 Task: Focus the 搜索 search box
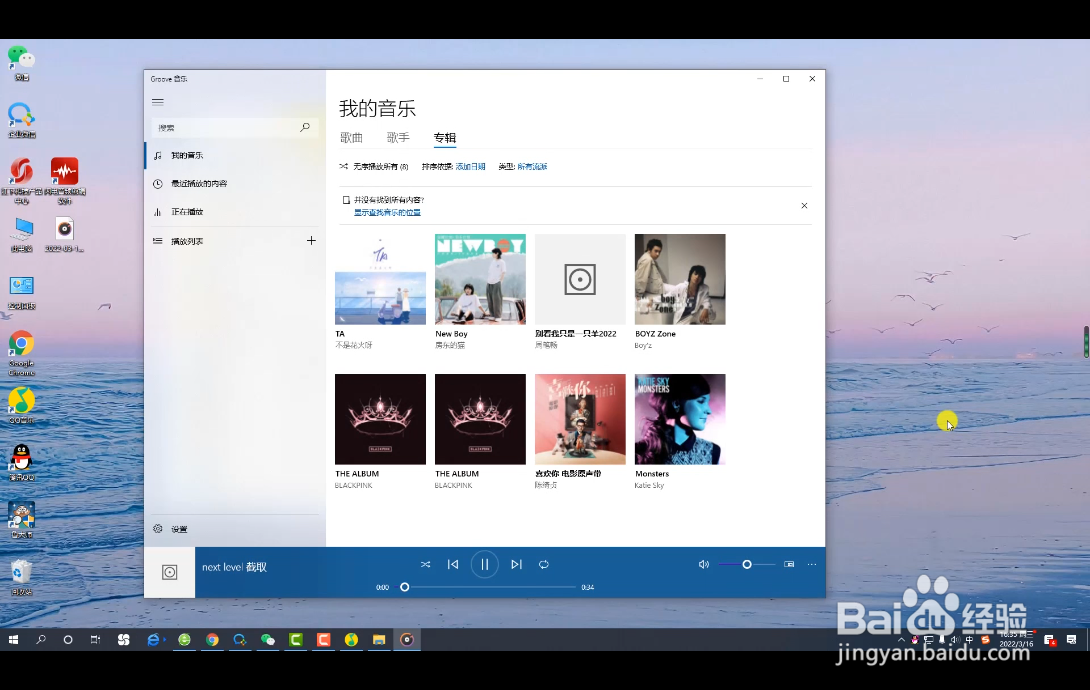235,128
